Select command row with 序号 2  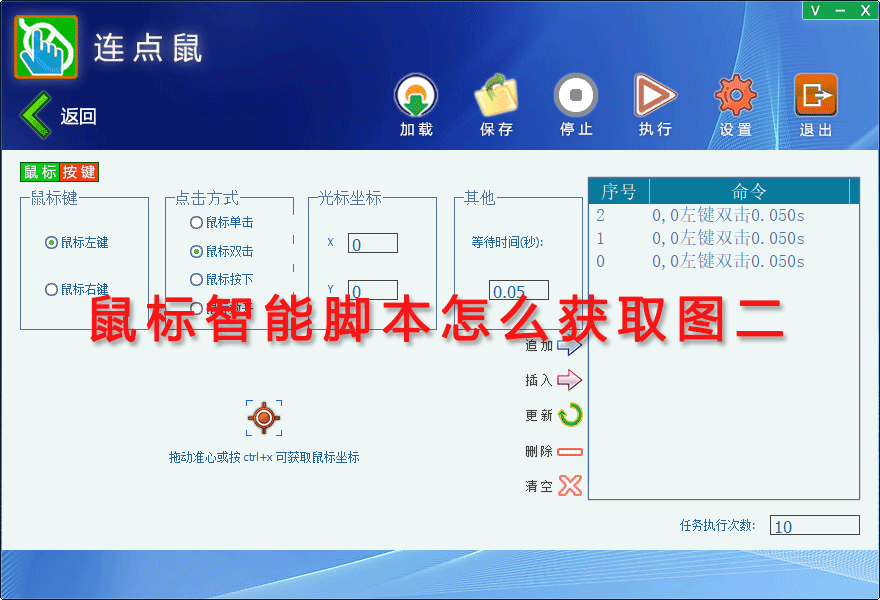724,215
